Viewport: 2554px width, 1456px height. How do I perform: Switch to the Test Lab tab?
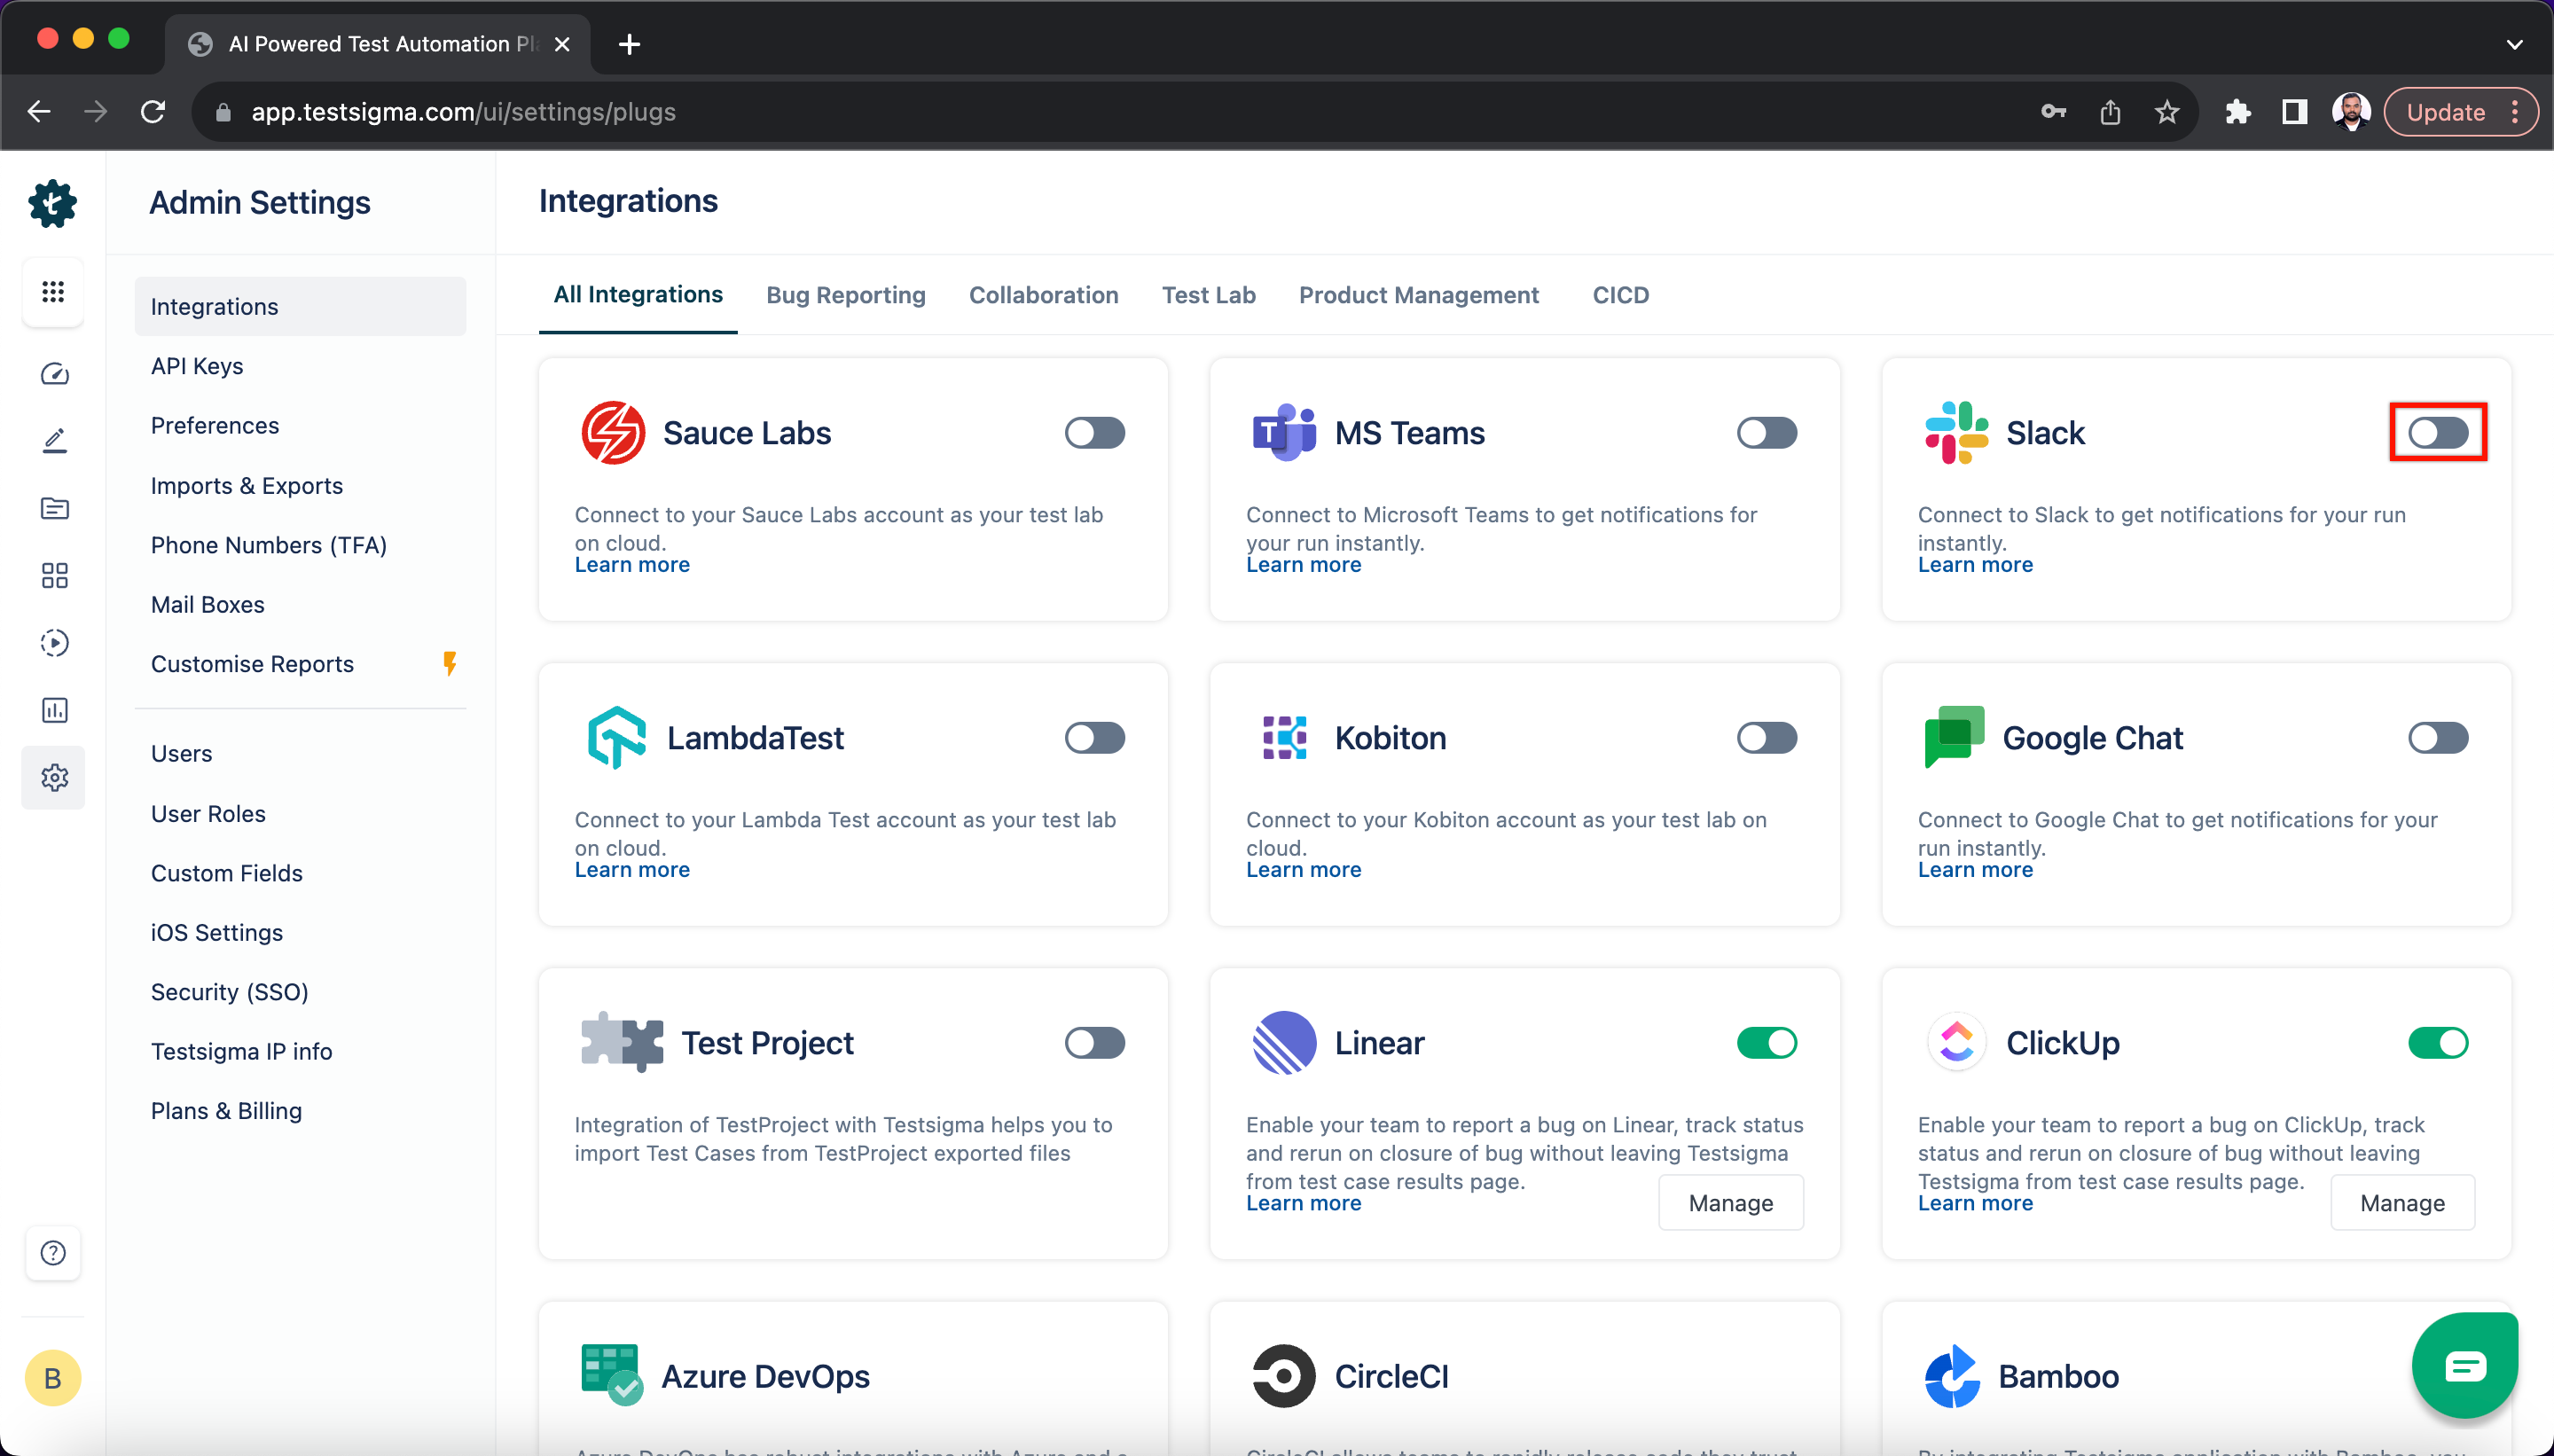(x=1208, y=295)
